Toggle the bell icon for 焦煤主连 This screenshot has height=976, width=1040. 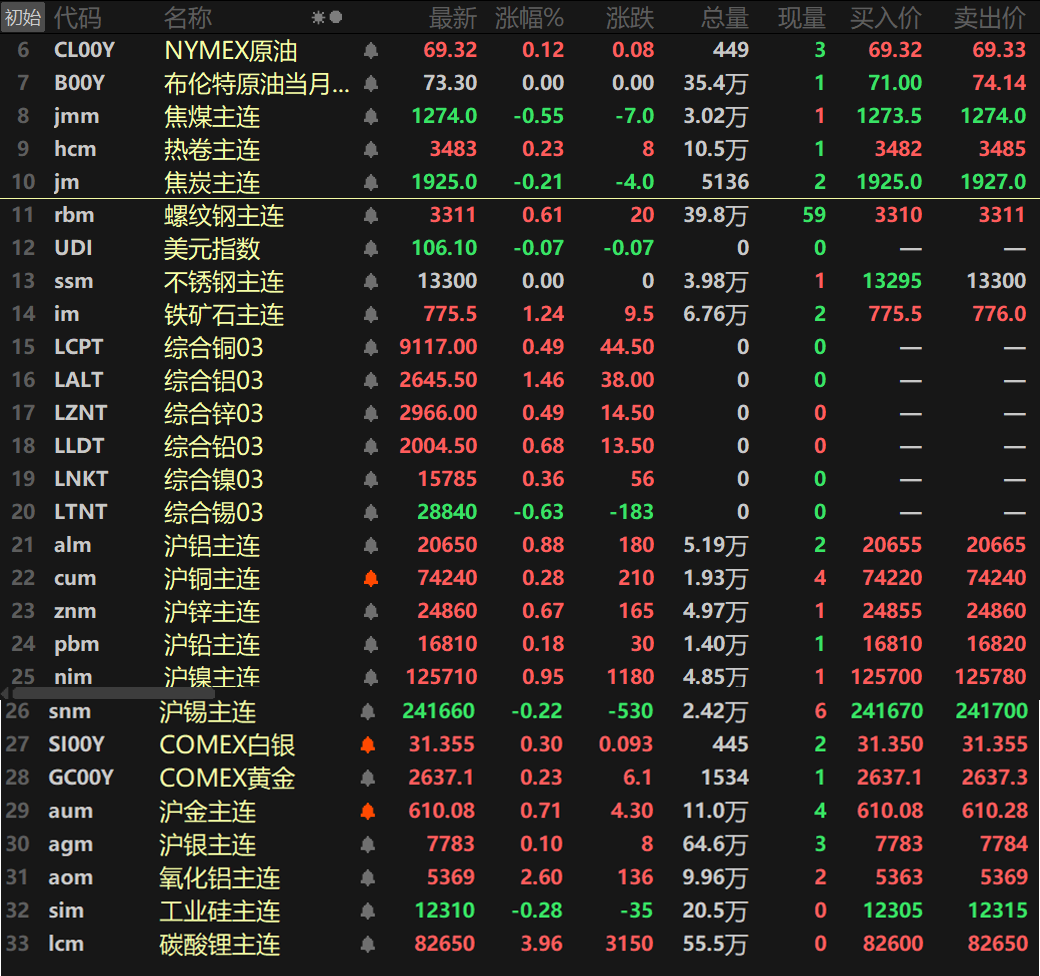[x=370, y=116]
